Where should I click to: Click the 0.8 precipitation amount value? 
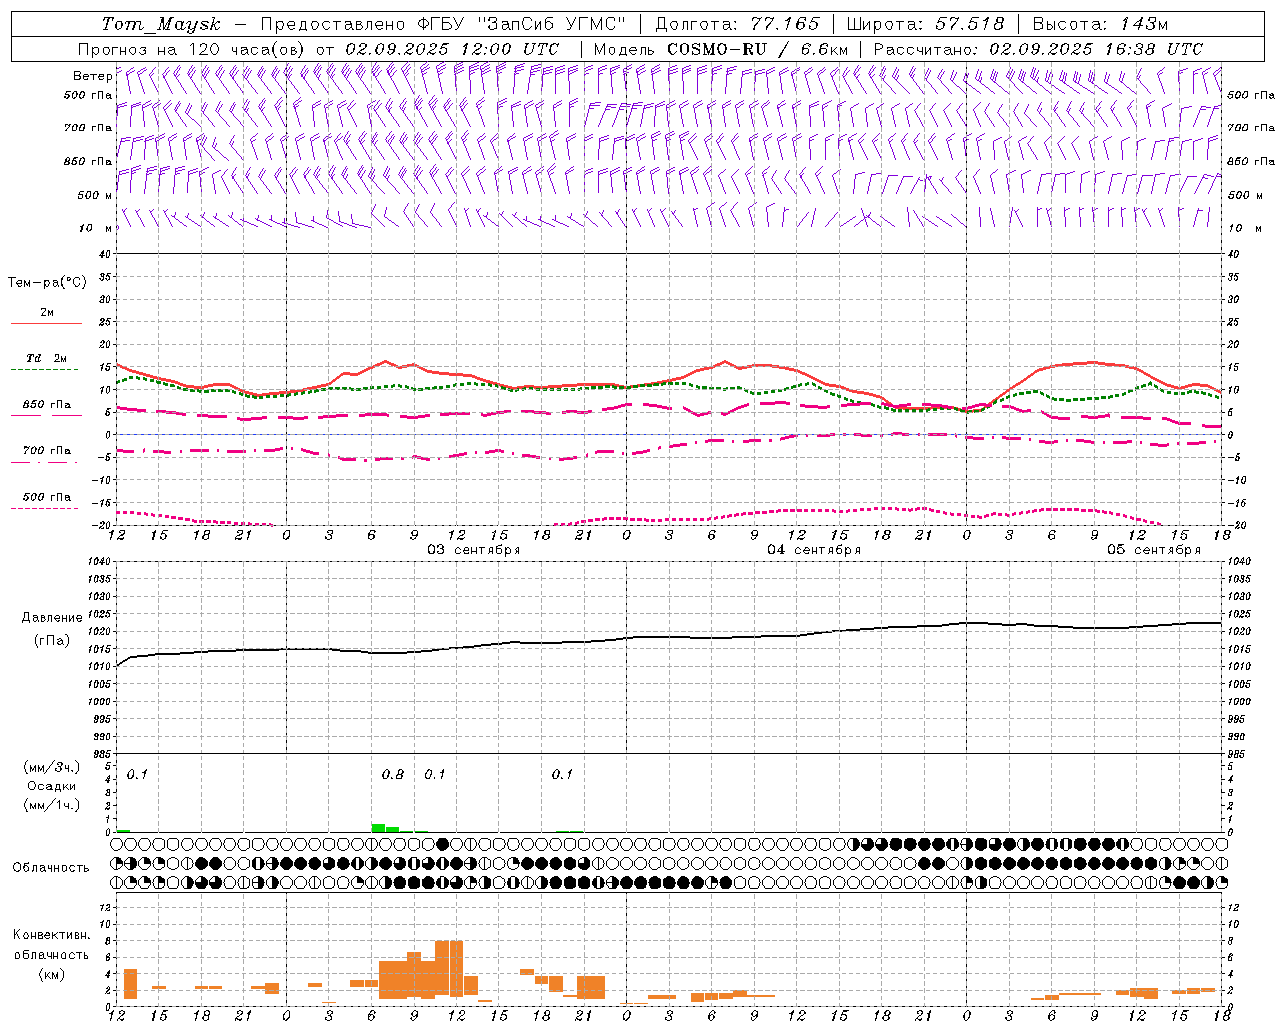tap(393, 775)
